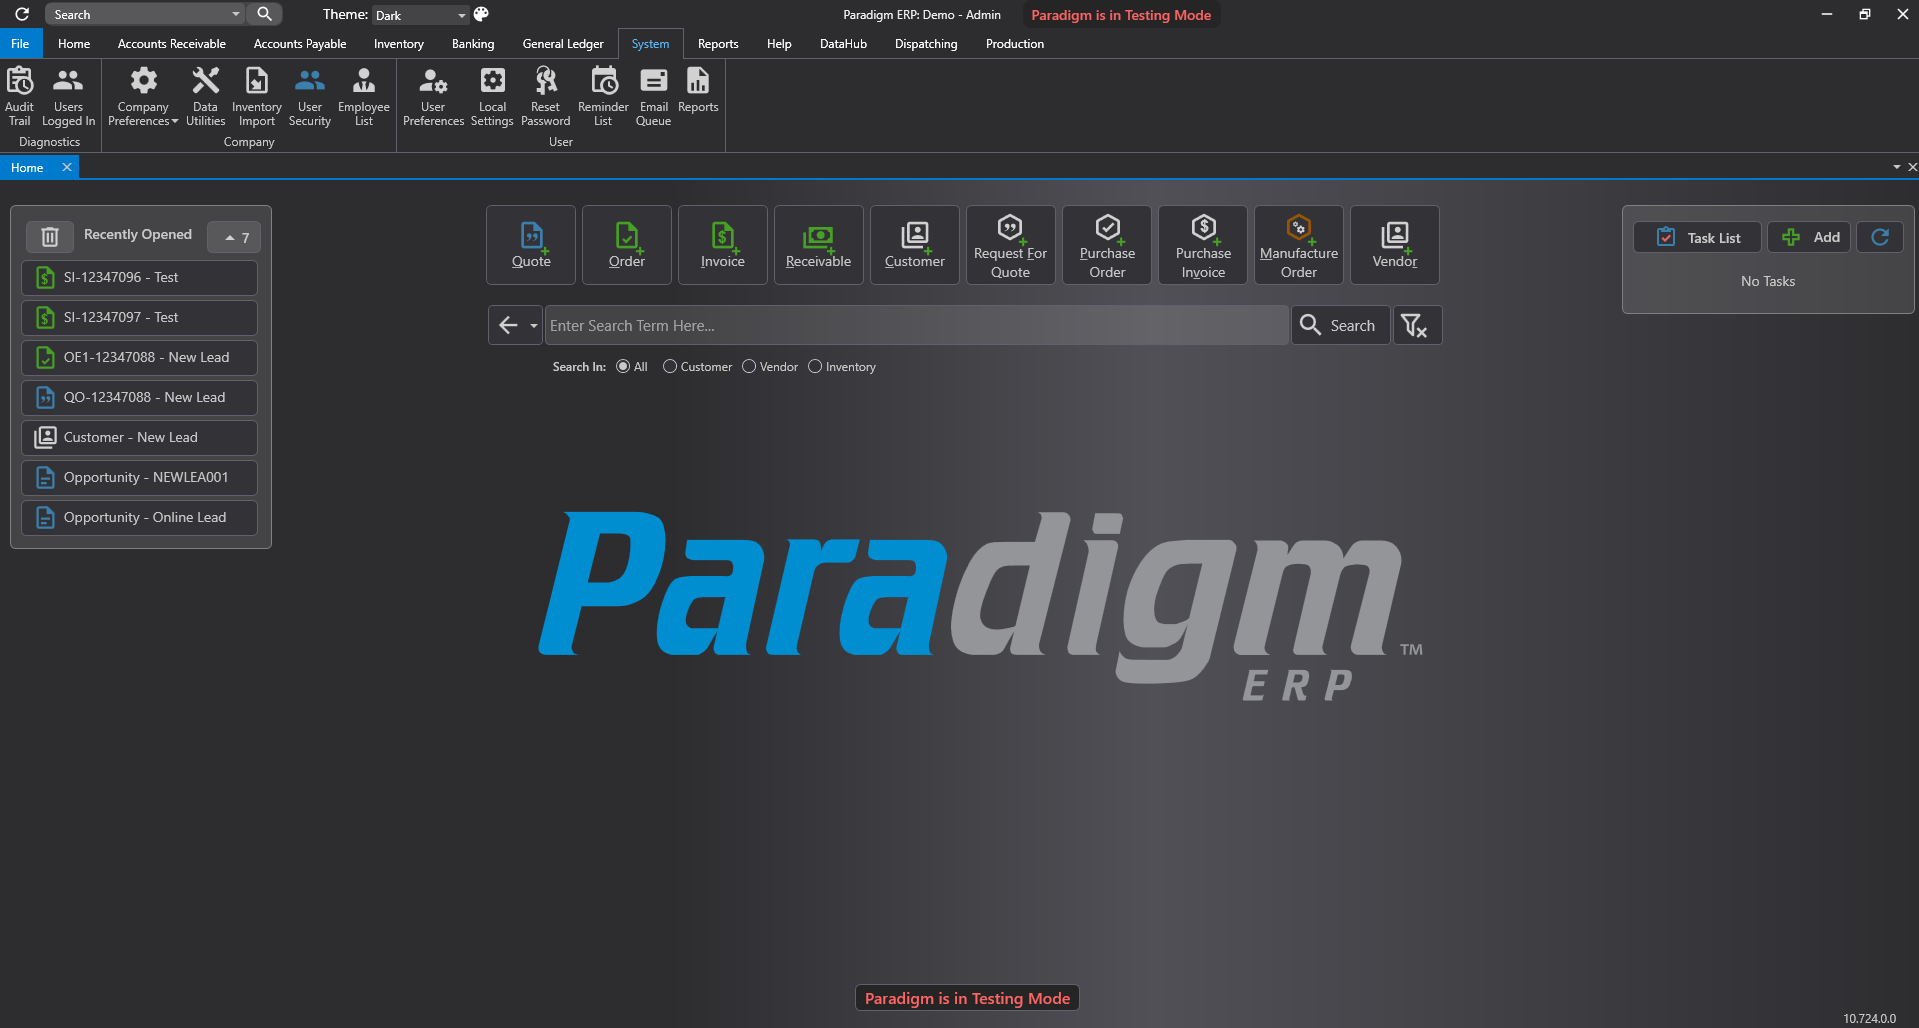Screen dimensions: 1919x1028
Task: Create a new Receivable
Action: pos(819,245)
